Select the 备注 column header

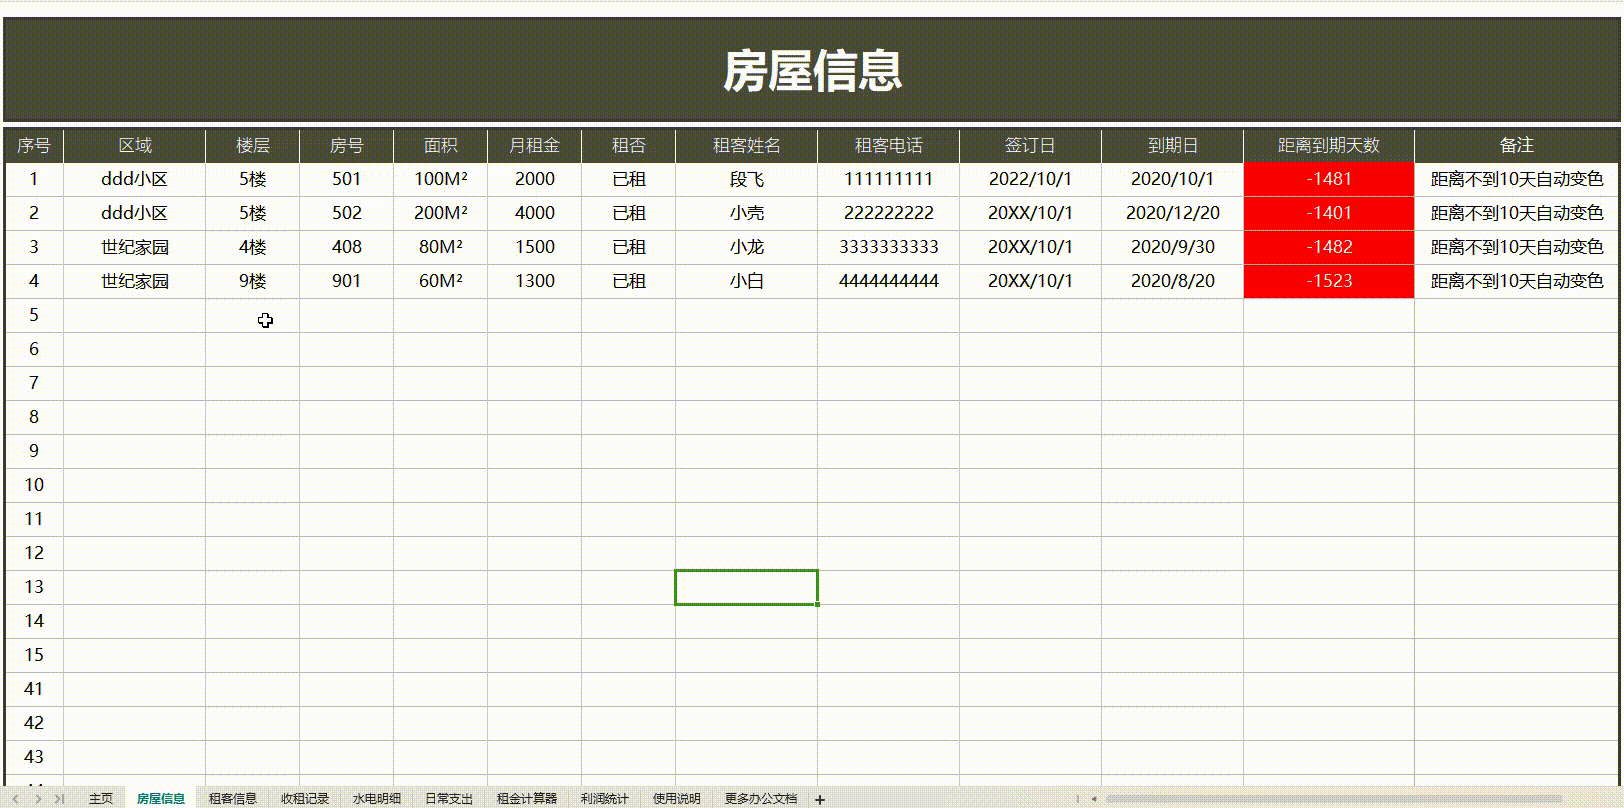pos(1517,146)
